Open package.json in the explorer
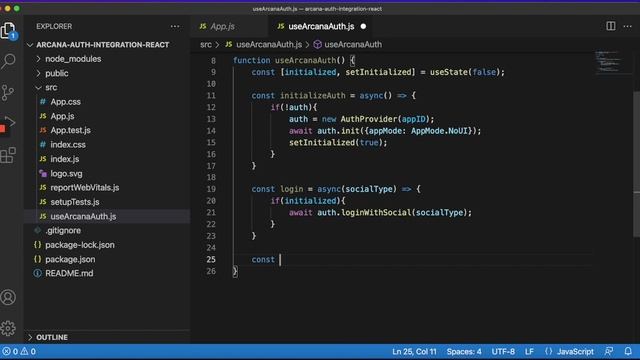 pos(70,259)
